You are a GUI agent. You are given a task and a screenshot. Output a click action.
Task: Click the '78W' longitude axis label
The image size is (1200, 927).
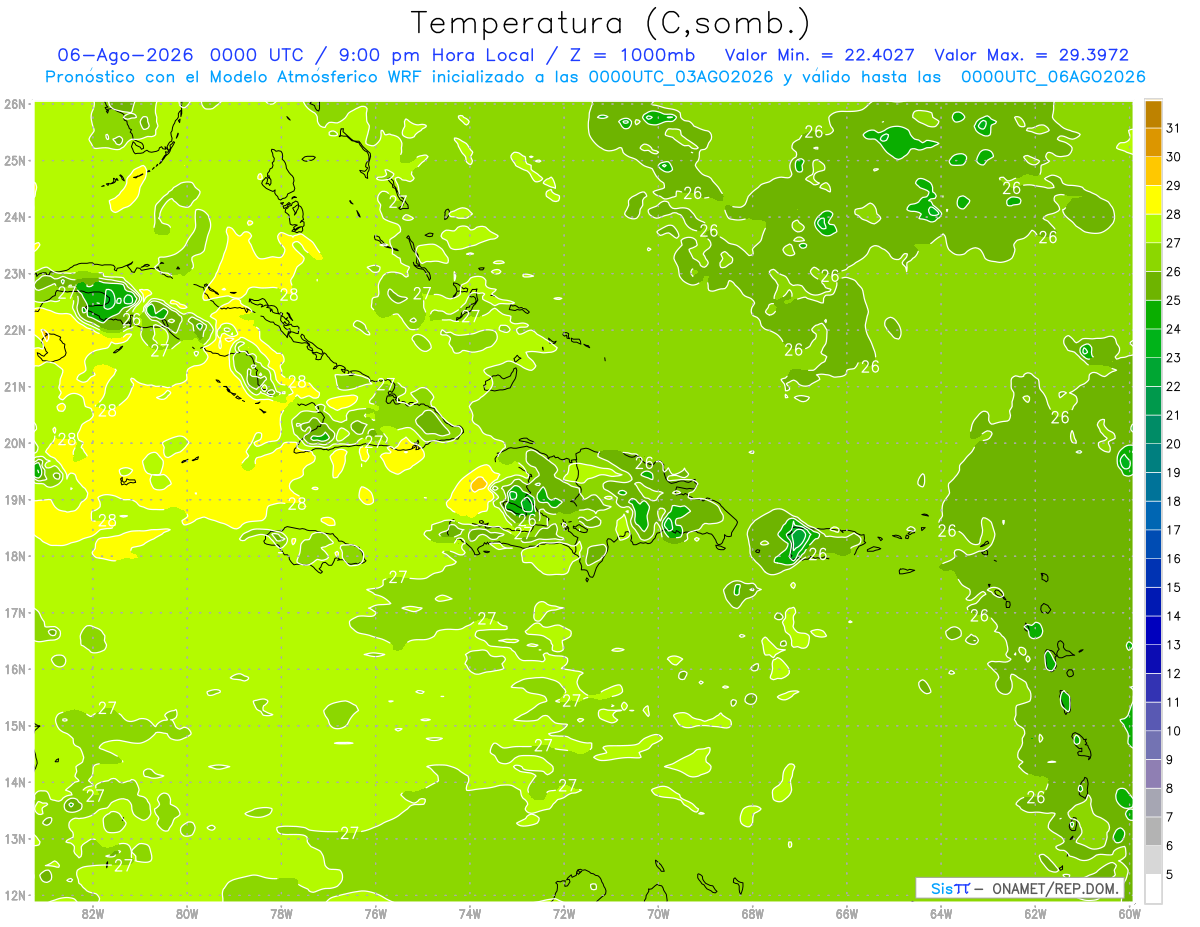pyautogui.click(x=281, y=914)
